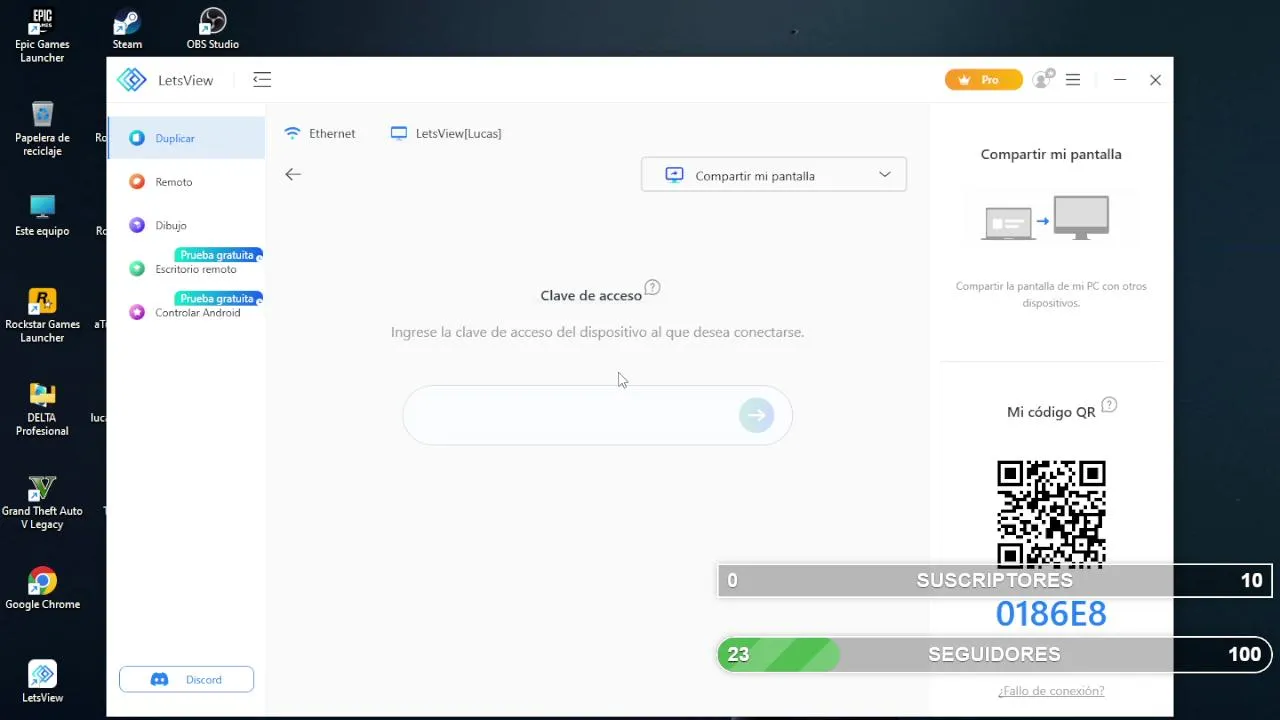The width and height of the screenshot is (1280, 720).
Task: Select Dibujo in the sidebar
Action: [x=186, y=225]
